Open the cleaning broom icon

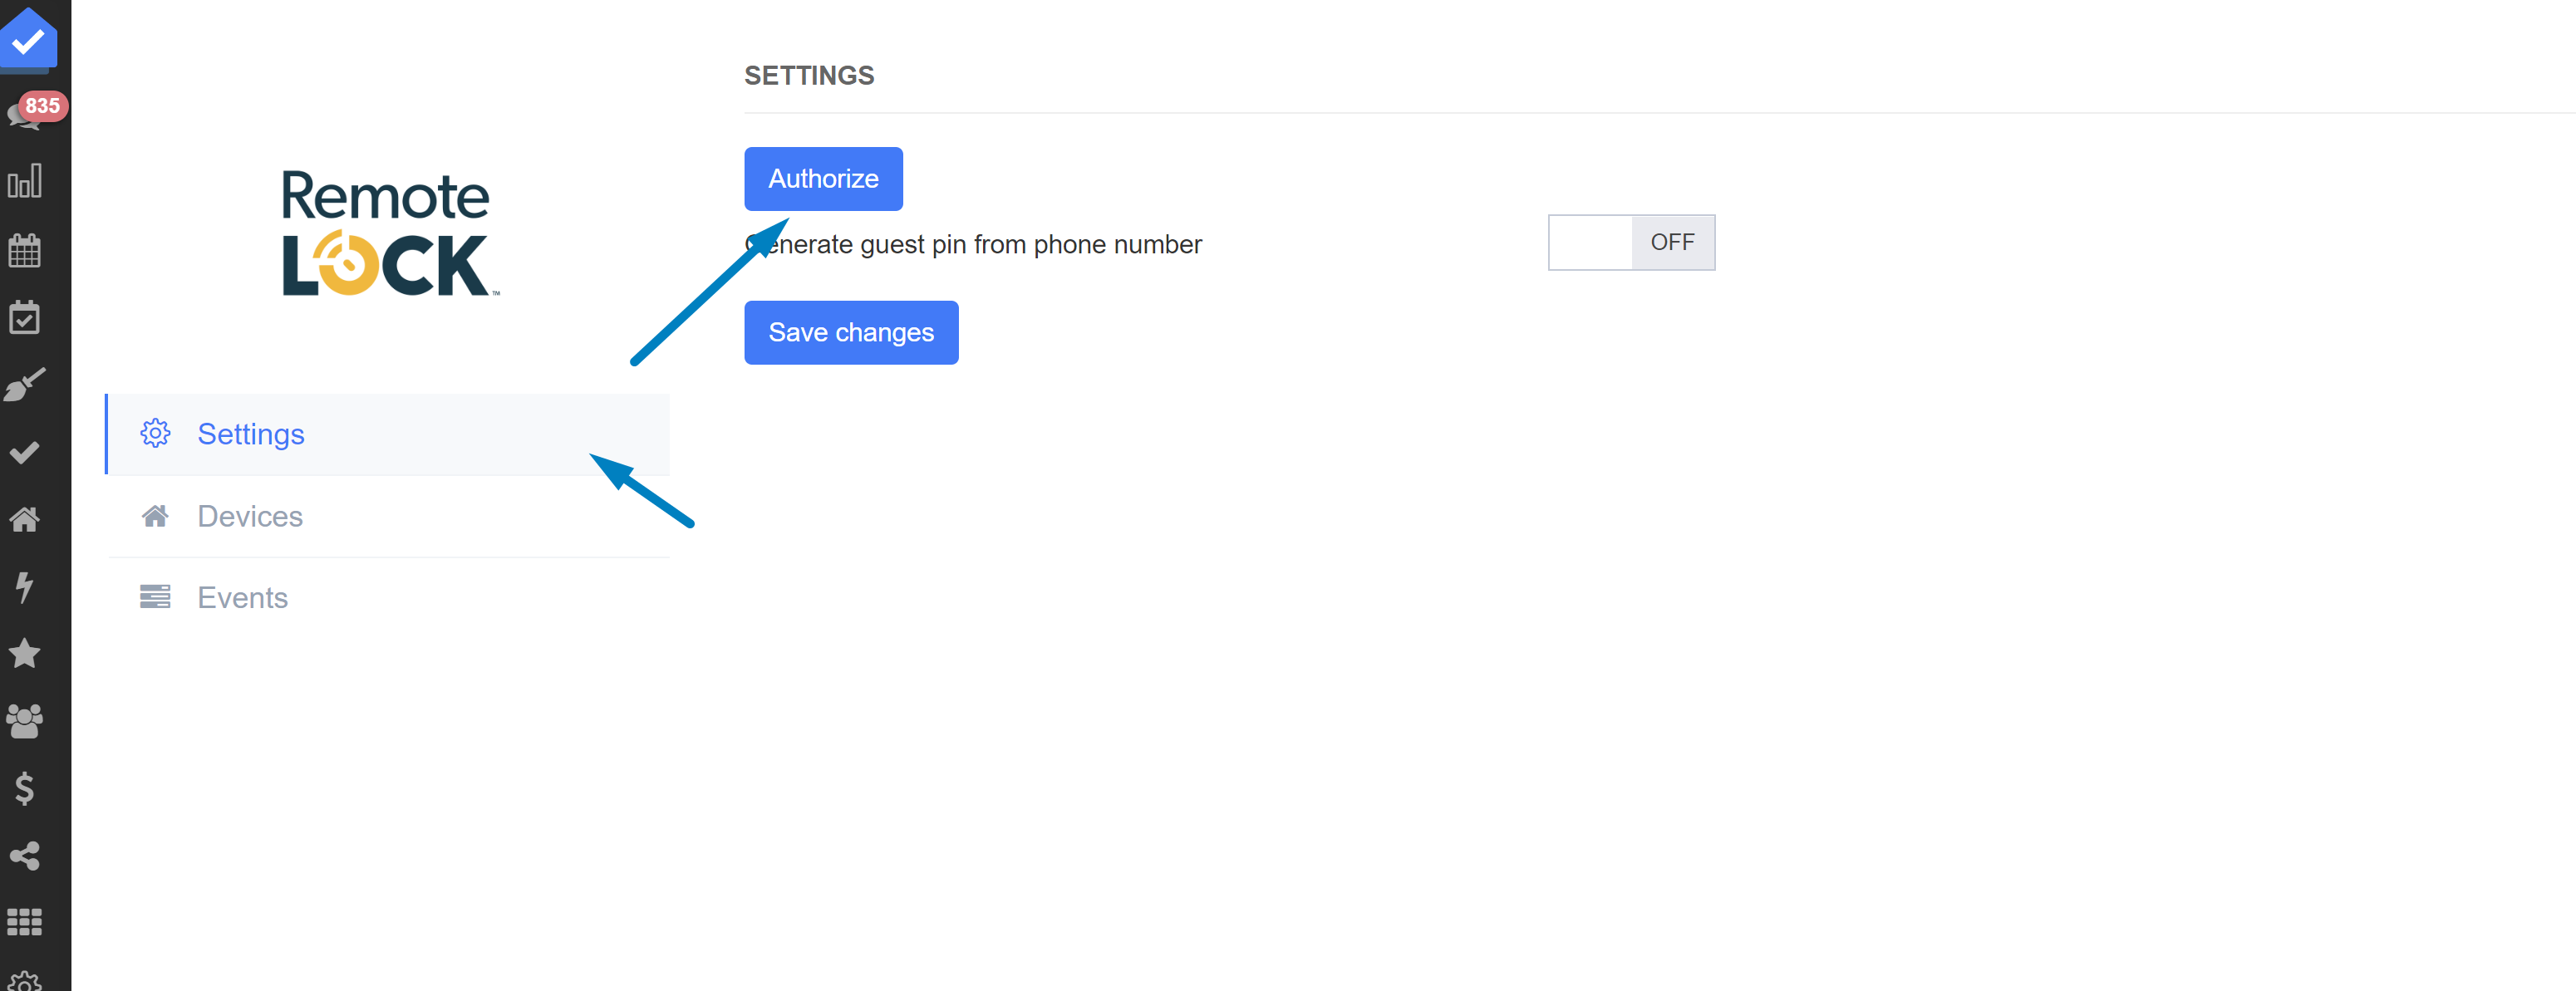[25, 385]
